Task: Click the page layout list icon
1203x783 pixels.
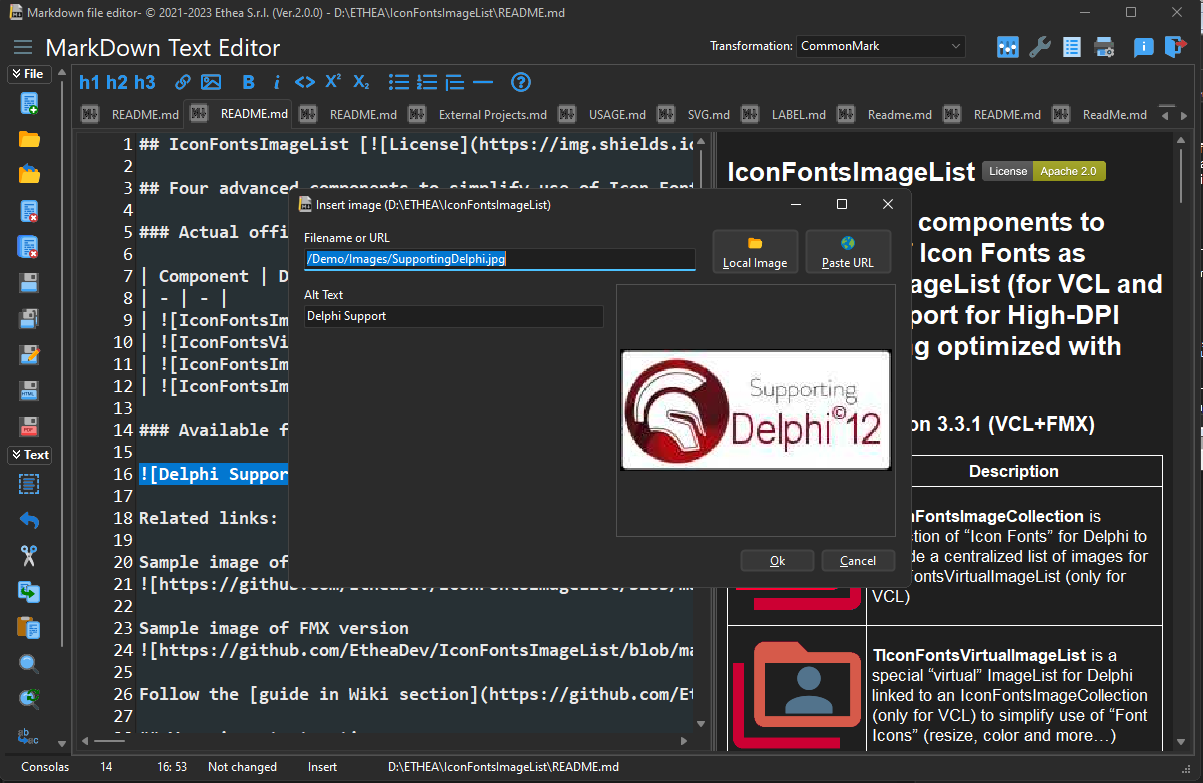Action: coord(1072,47)
